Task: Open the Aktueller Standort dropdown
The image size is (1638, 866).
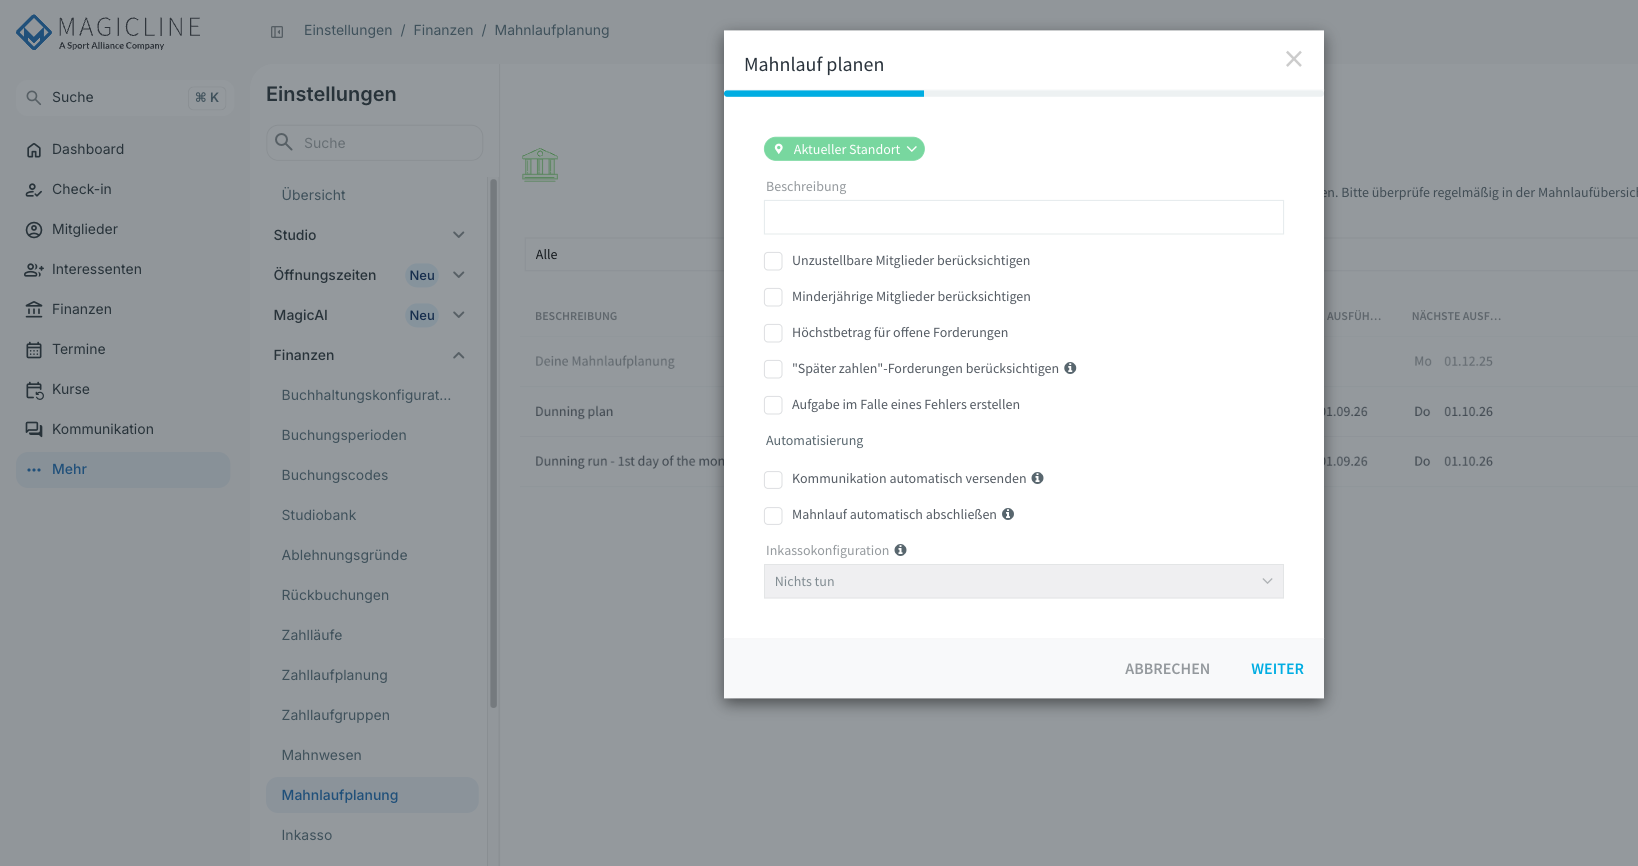Action: pos(844,149)
